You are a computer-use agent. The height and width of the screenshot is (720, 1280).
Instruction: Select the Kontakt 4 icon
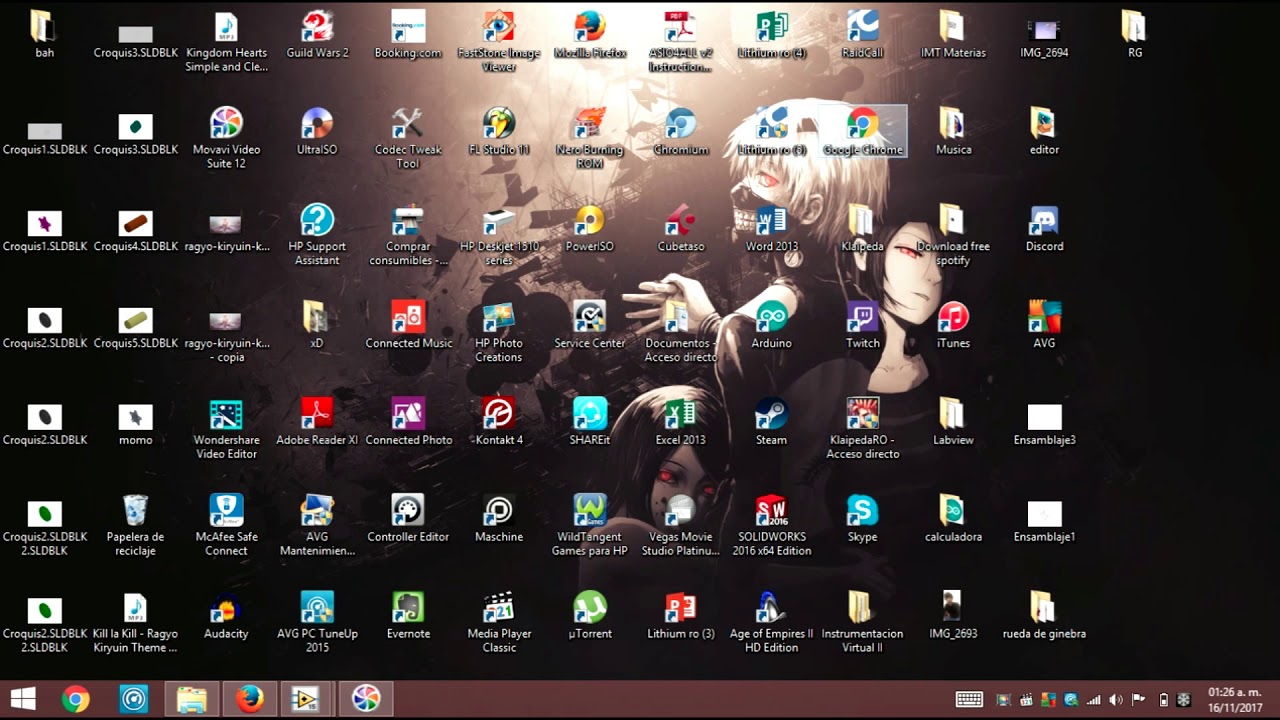pos(499,422)
